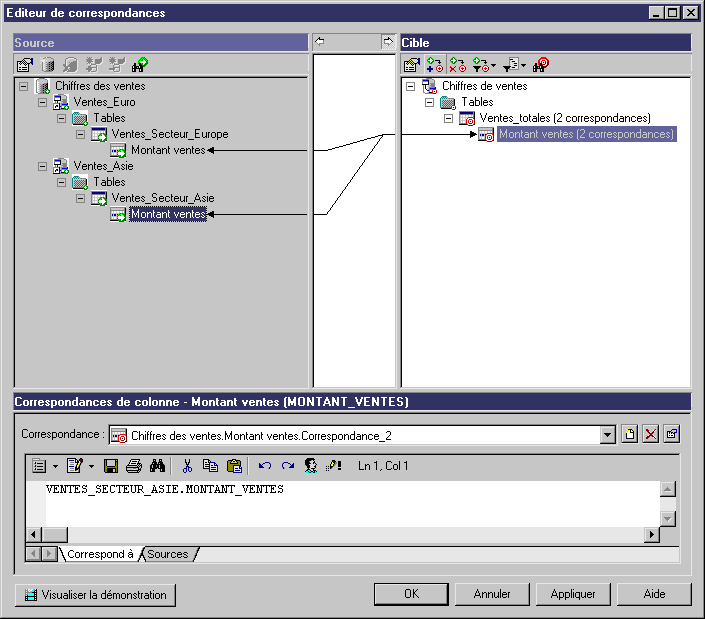Screen dimensions: 705x619
Task: Click the find binoculars icon in expression toolbar
Action: click(157, 466)
